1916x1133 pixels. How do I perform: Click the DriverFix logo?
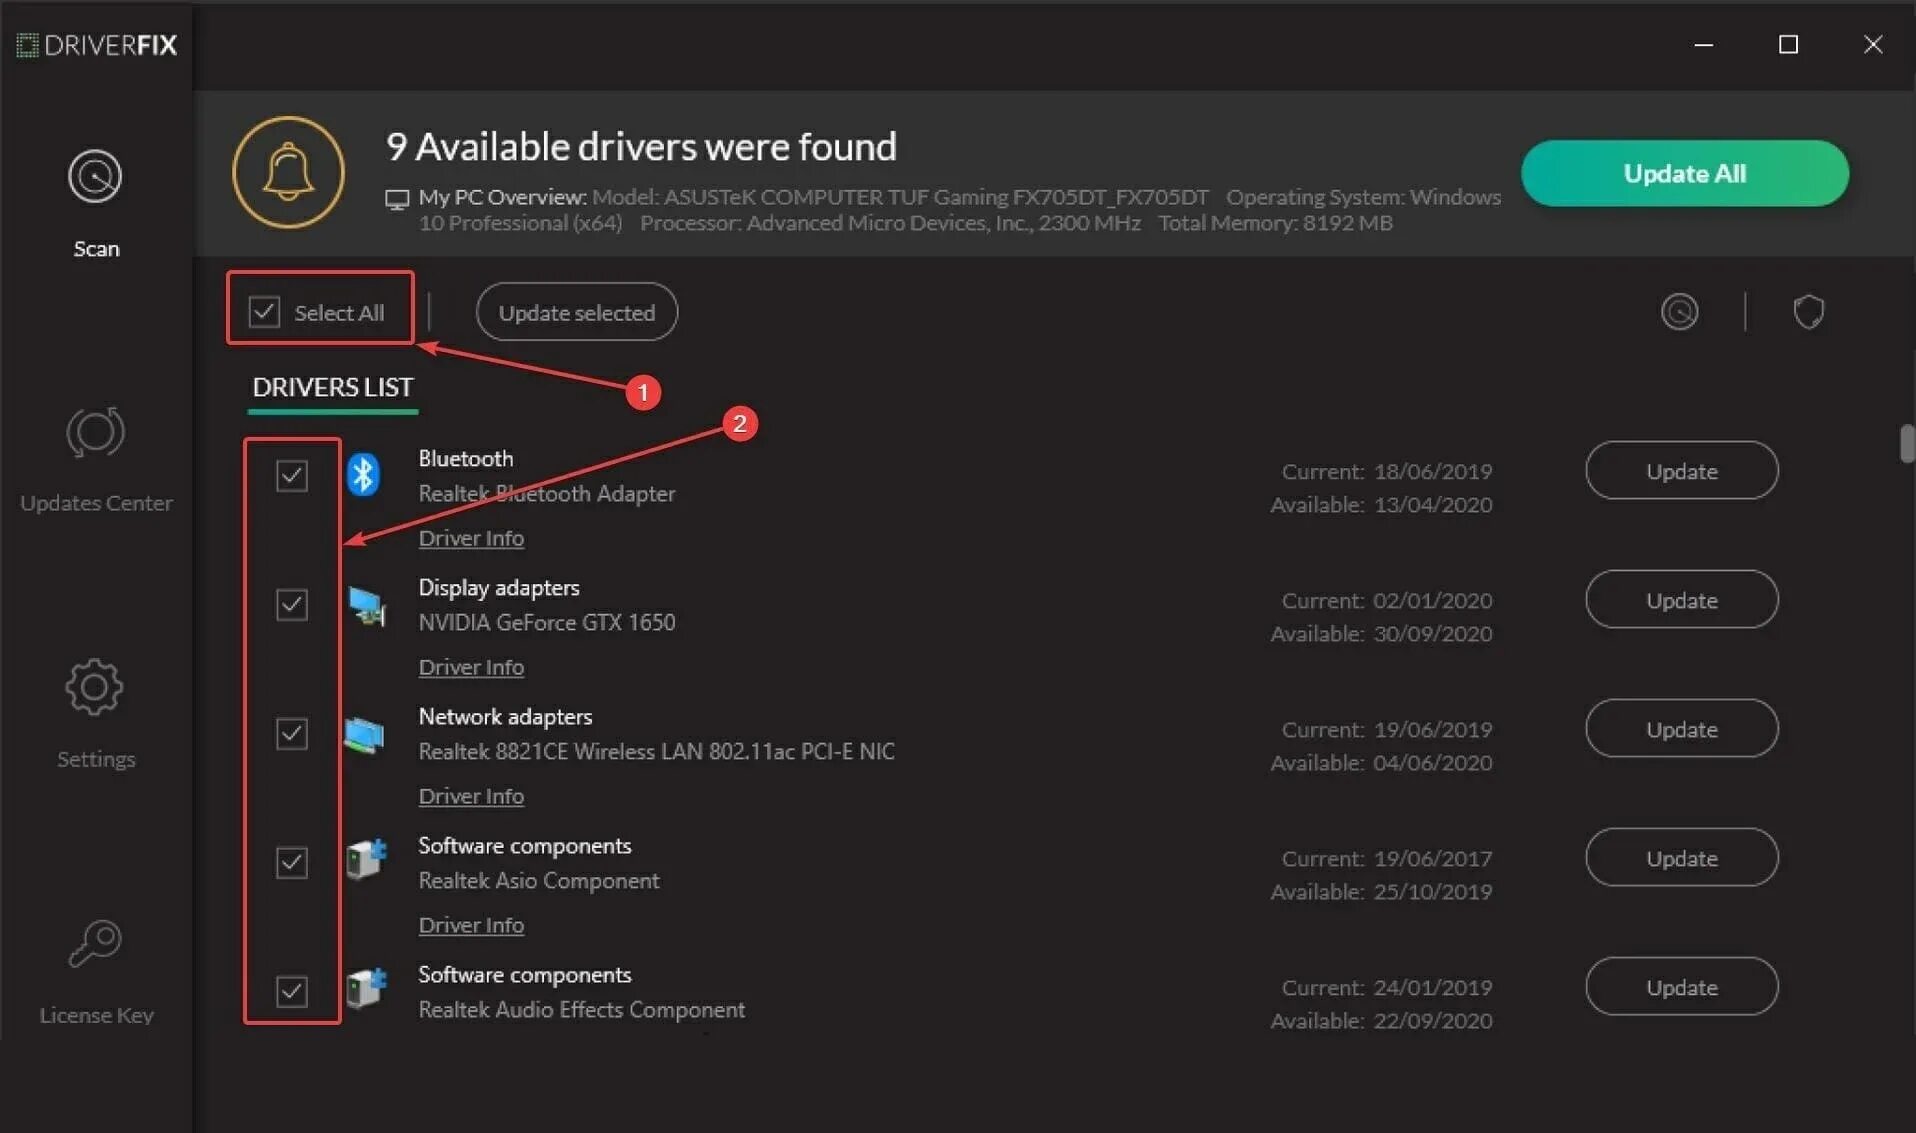coord(97,45)
